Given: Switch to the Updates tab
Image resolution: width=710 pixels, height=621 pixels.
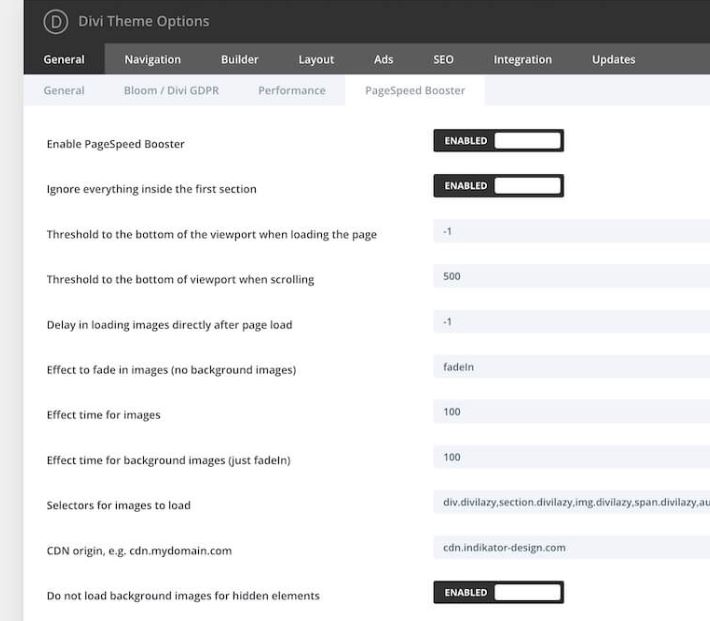Looking at the screenshot, I should pos(614,59).
